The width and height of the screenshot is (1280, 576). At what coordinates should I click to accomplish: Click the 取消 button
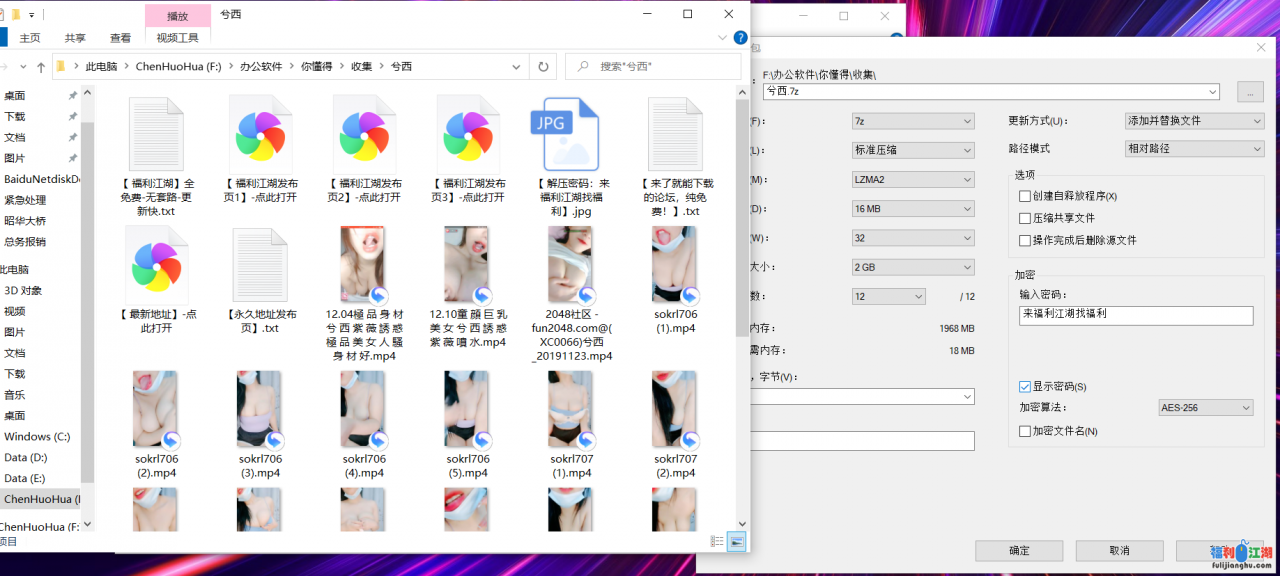tap(1119, 550)
